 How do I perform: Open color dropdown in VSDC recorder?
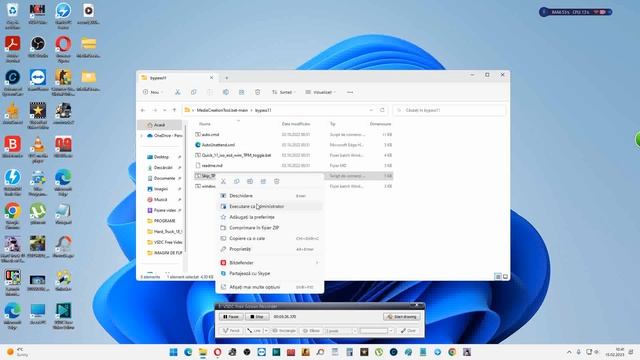click(391, 331)
